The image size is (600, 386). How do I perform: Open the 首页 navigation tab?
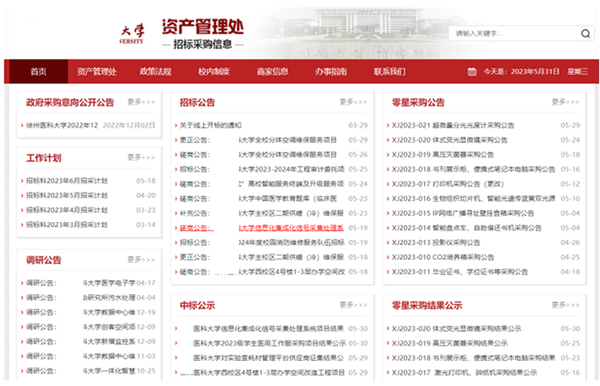(x=38, y=72)
